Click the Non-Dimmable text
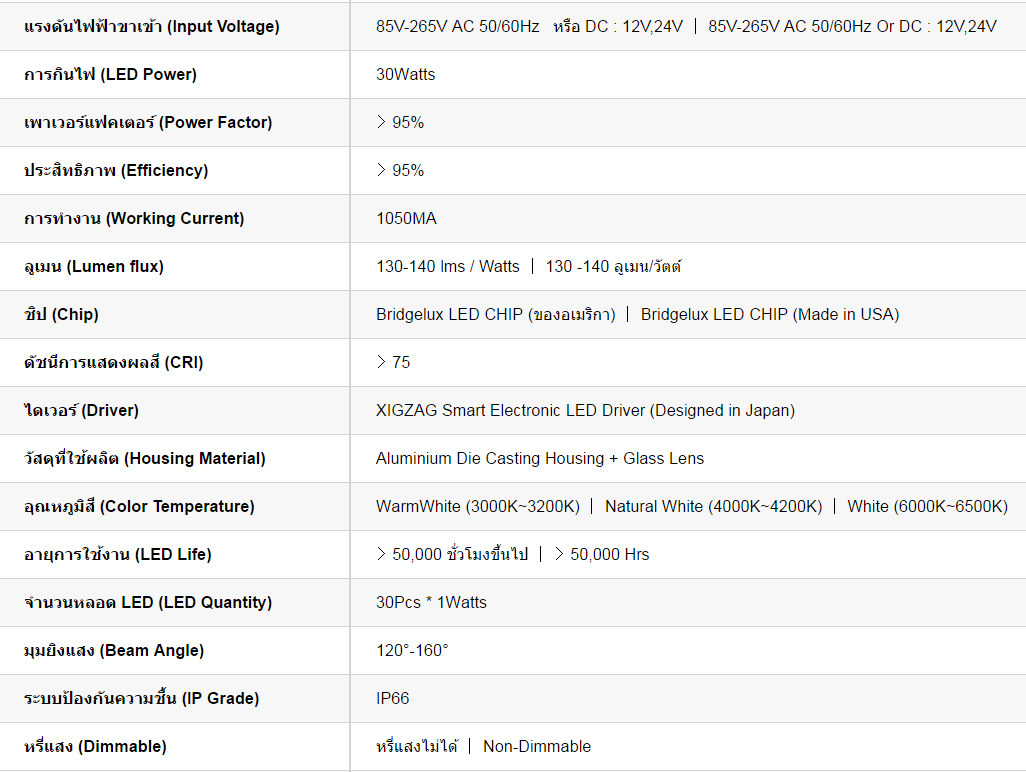The height and width of the screenshot is (772, 1026). [536, 747]
